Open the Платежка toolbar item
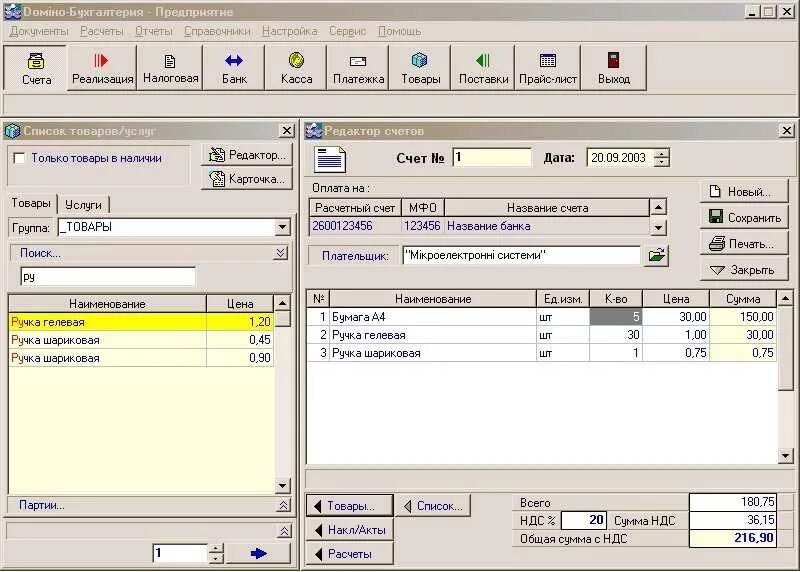 (x=358, y=68)
